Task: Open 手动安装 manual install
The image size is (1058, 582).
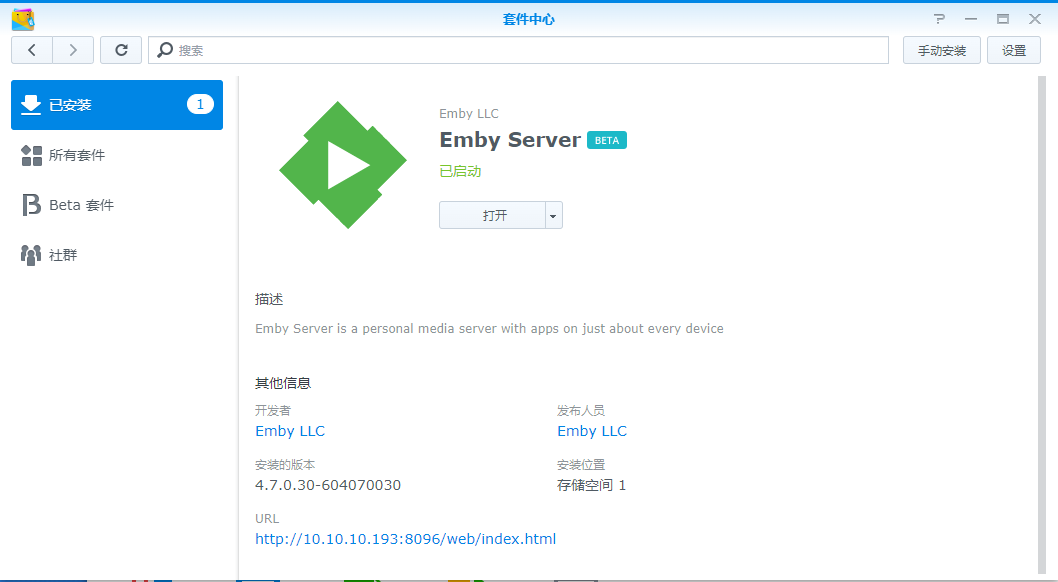Action: 942,50
